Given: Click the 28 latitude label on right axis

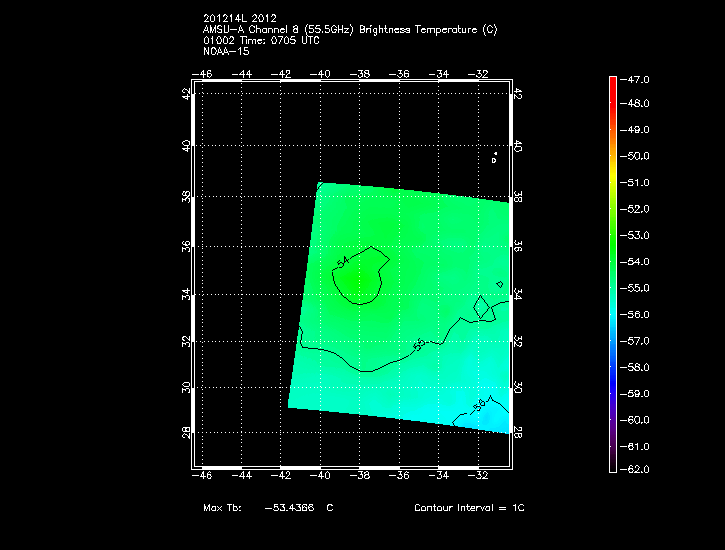Looking at the screenshot, I should 518,431.
